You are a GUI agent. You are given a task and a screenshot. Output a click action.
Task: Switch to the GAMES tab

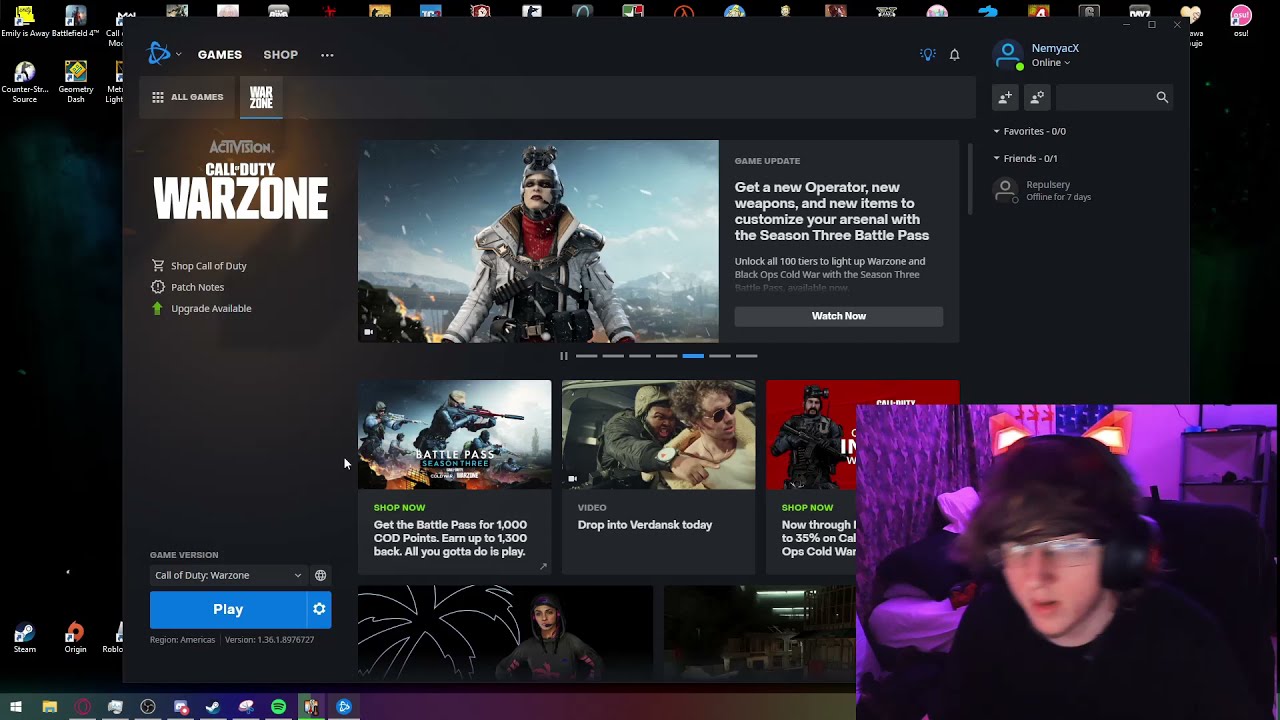tap(220, 55)
